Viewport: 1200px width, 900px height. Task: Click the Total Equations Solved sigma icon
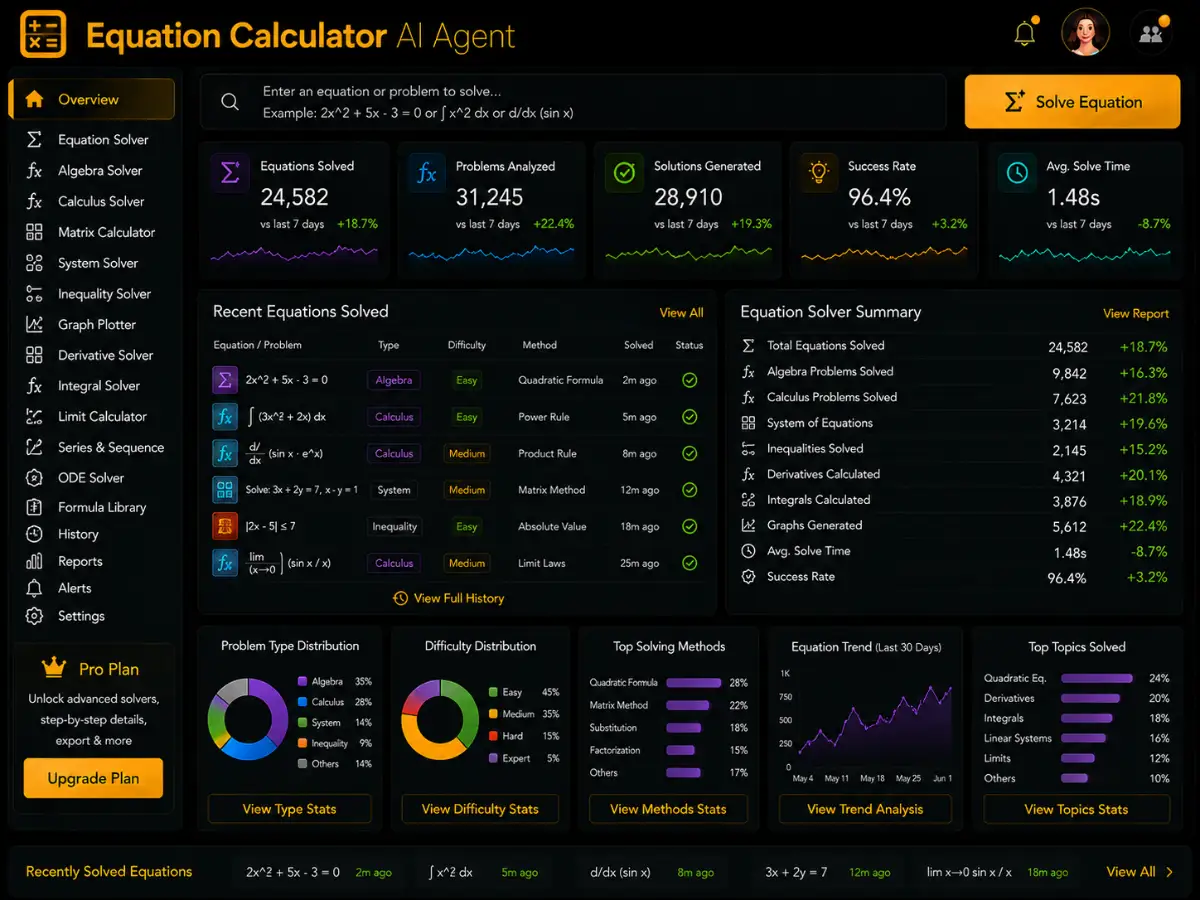point(748,346)
